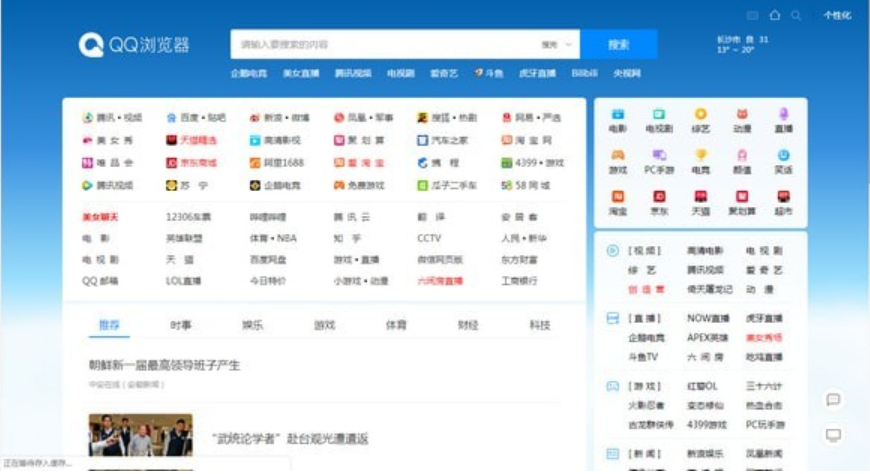The image size is (870, 474).
Task: Click the 电影 category icon in right panel
Action: (x=618, y=114)
